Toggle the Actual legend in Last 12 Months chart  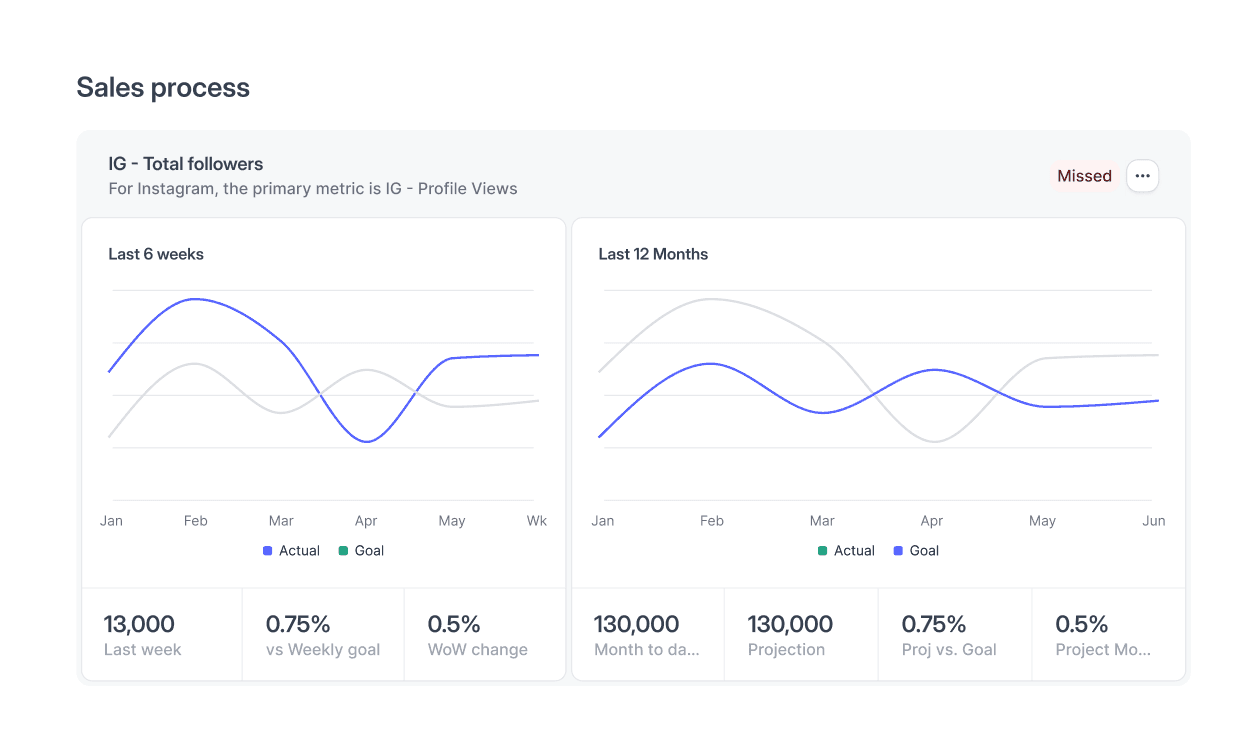tap(846, 551)
